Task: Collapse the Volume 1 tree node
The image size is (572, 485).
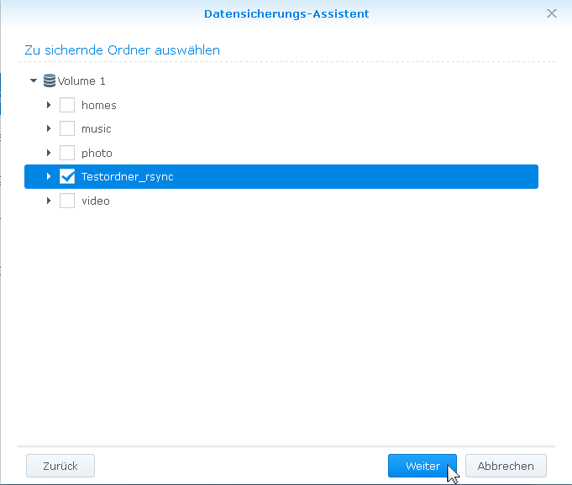Action: pyautogui.click(x=34, y=81)
